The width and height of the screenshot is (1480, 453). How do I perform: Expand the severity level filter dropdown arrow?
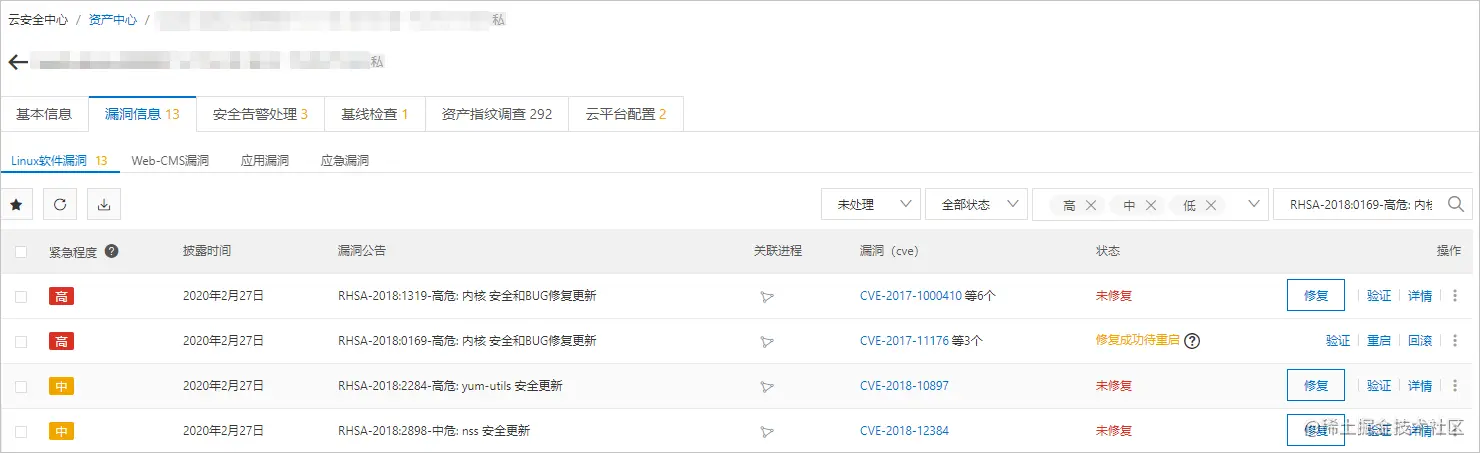[x=1254, y=204]
